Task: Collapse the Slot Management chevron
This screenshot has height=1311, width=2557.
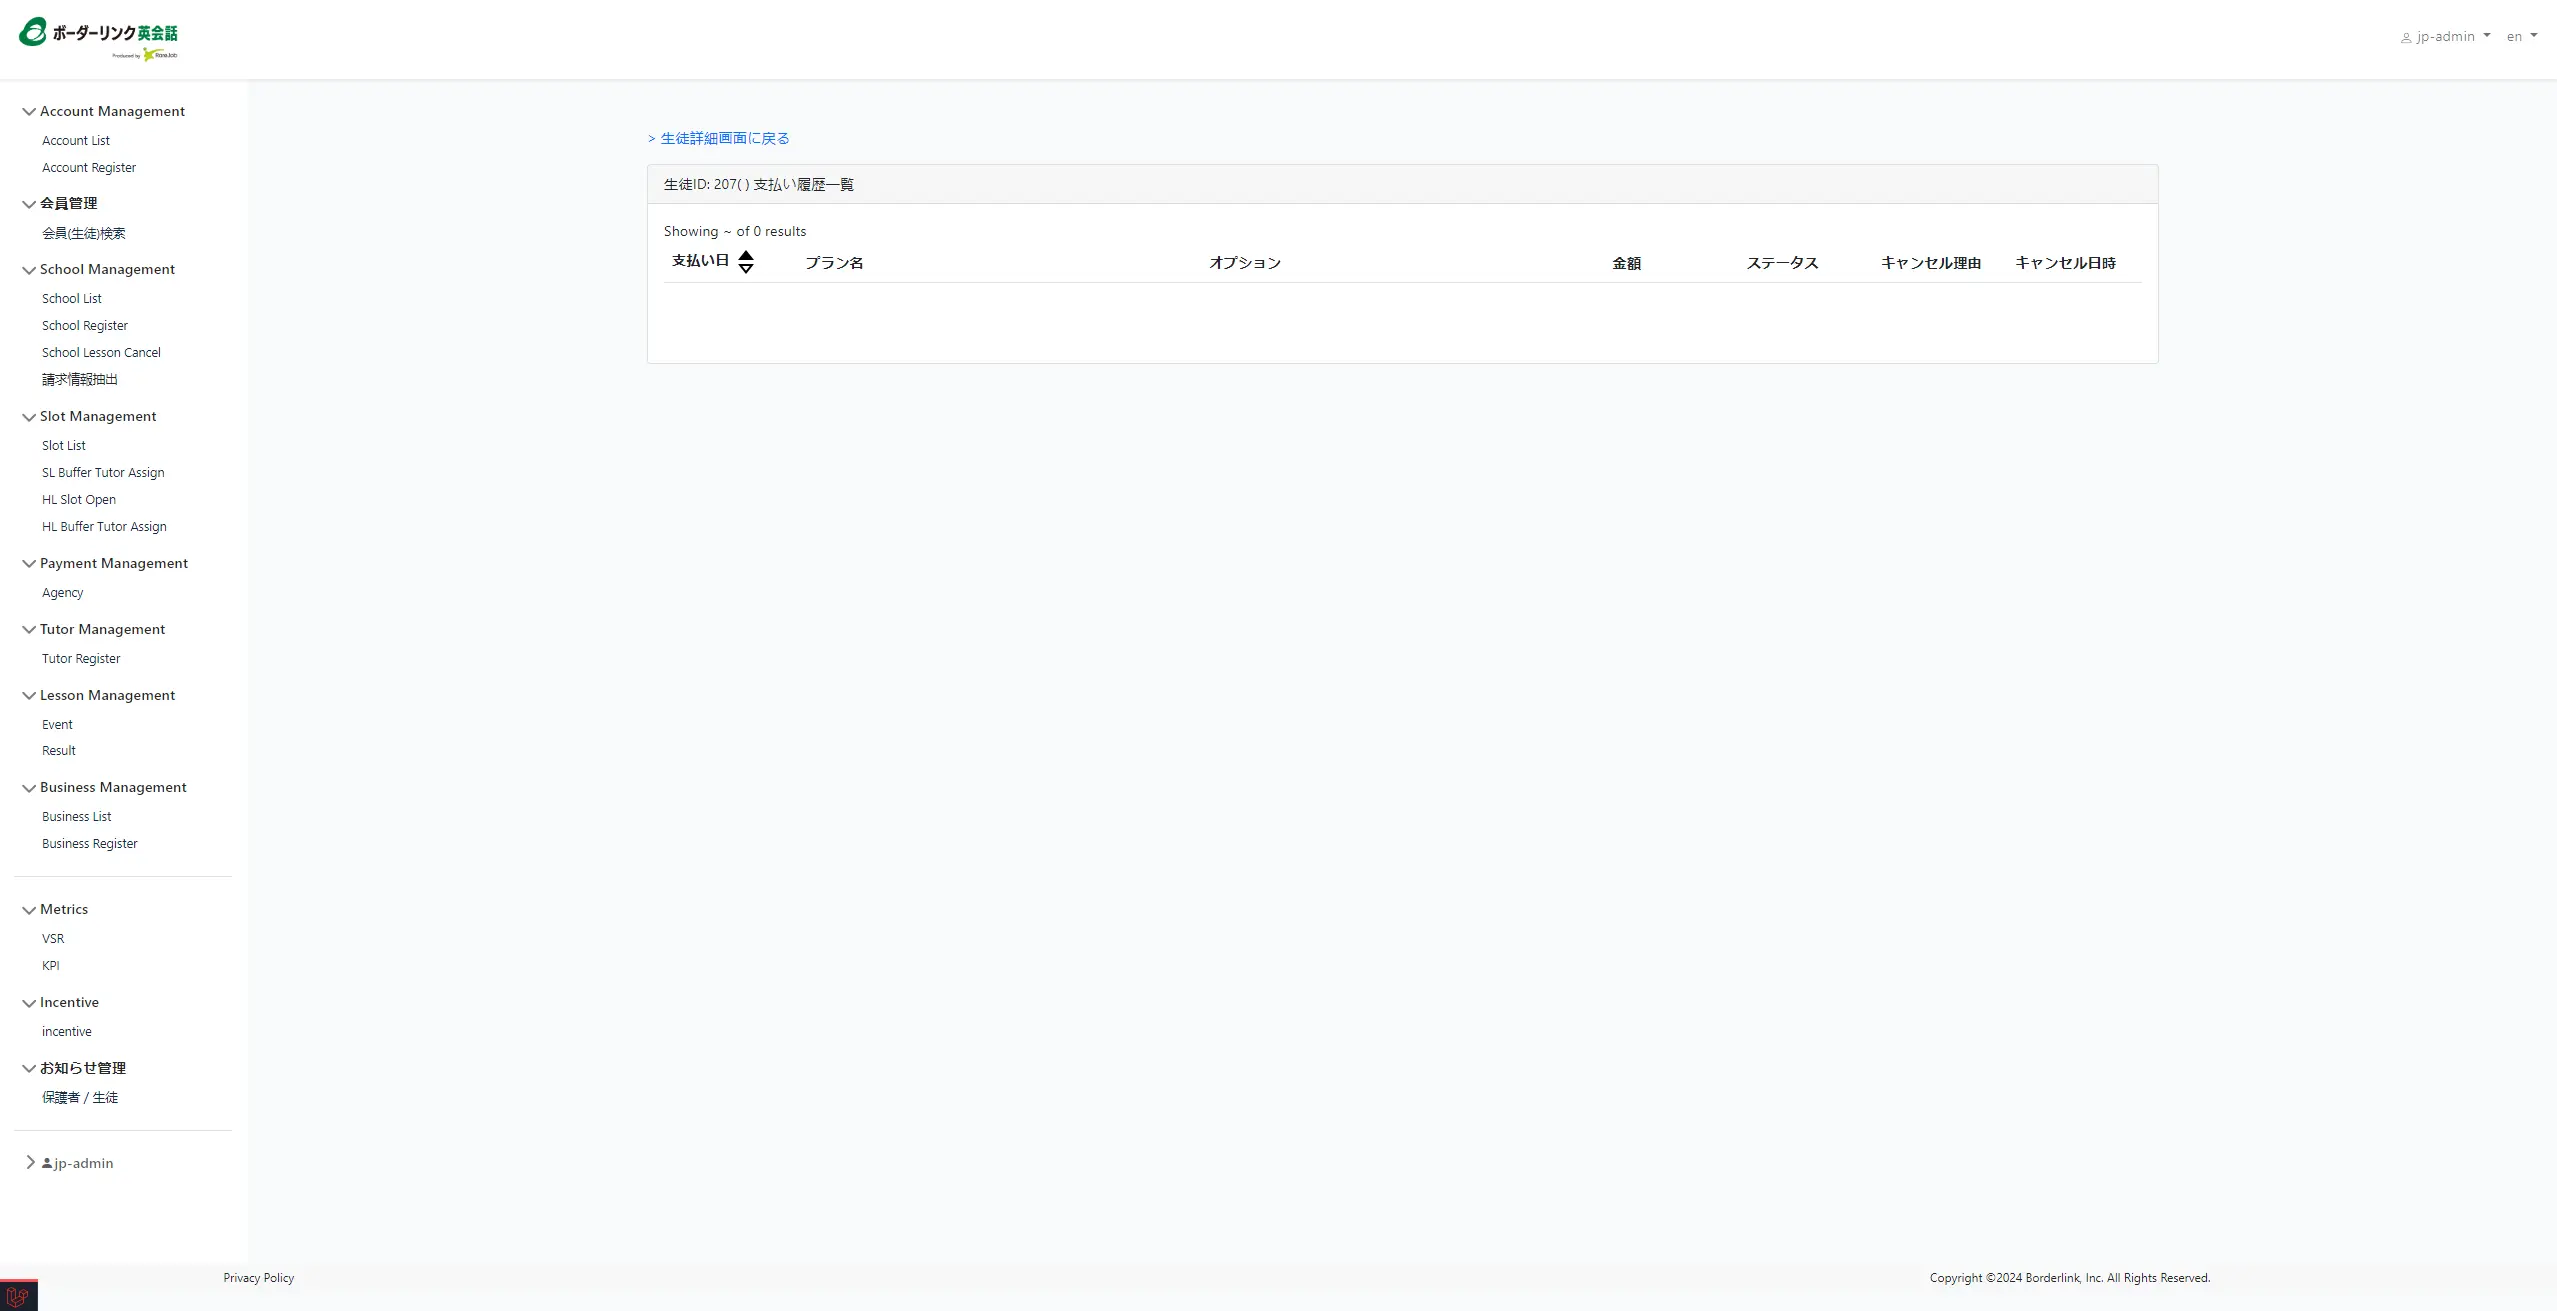Action: (x=29, y=417)
